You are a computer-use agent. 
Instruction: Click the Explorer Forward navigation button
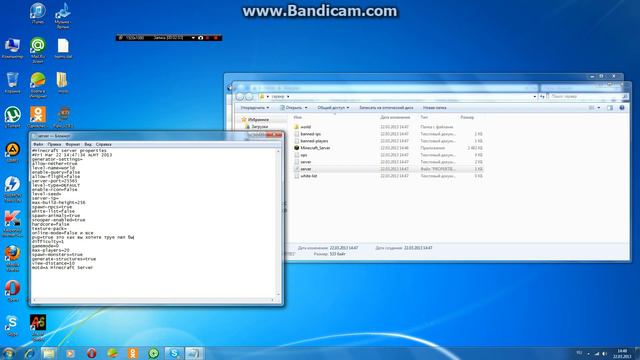249,97
